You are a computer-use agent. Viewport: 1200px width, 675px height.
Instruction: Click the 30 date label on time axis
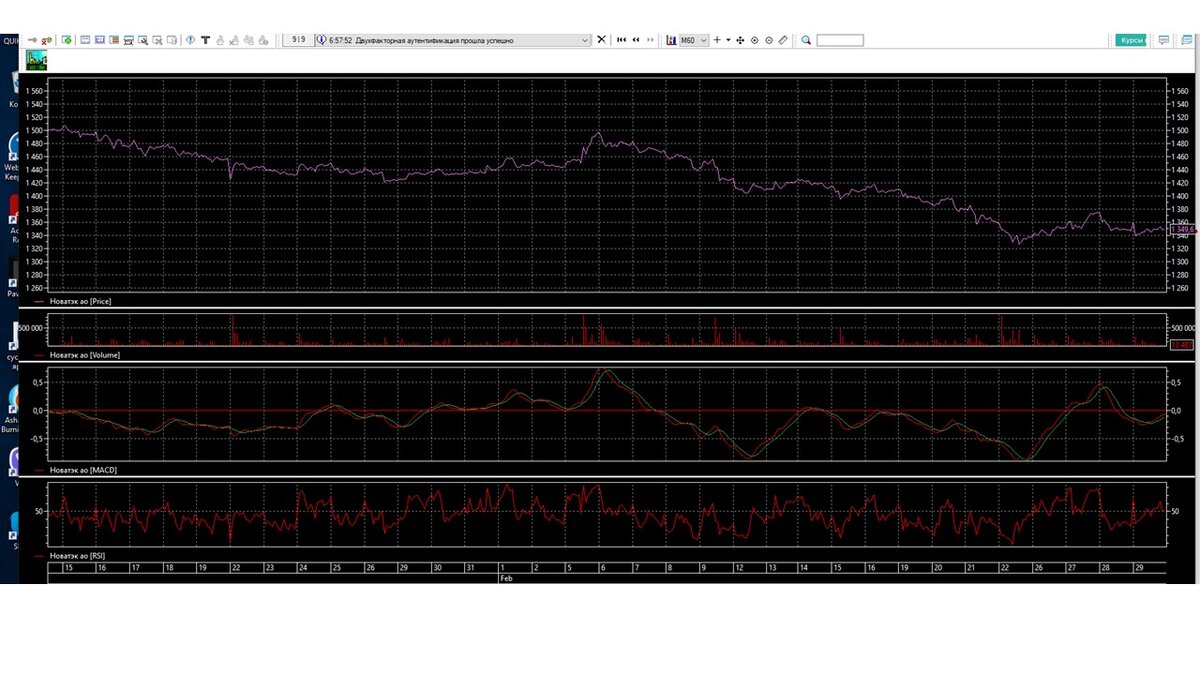pos(437,567)
